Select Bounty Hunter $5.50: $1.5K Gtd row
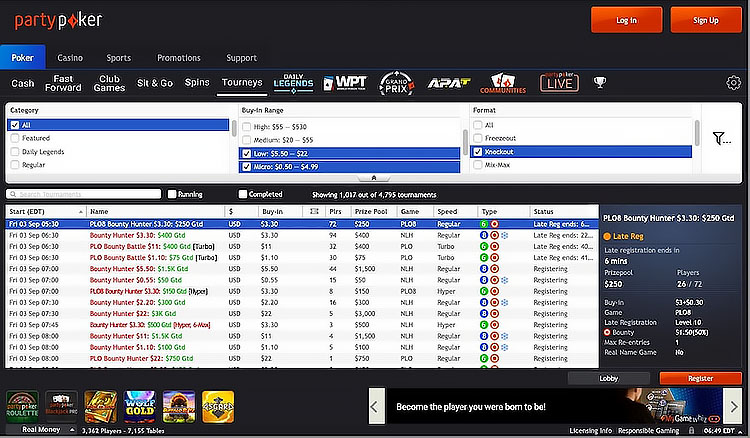 coord(301,269)
